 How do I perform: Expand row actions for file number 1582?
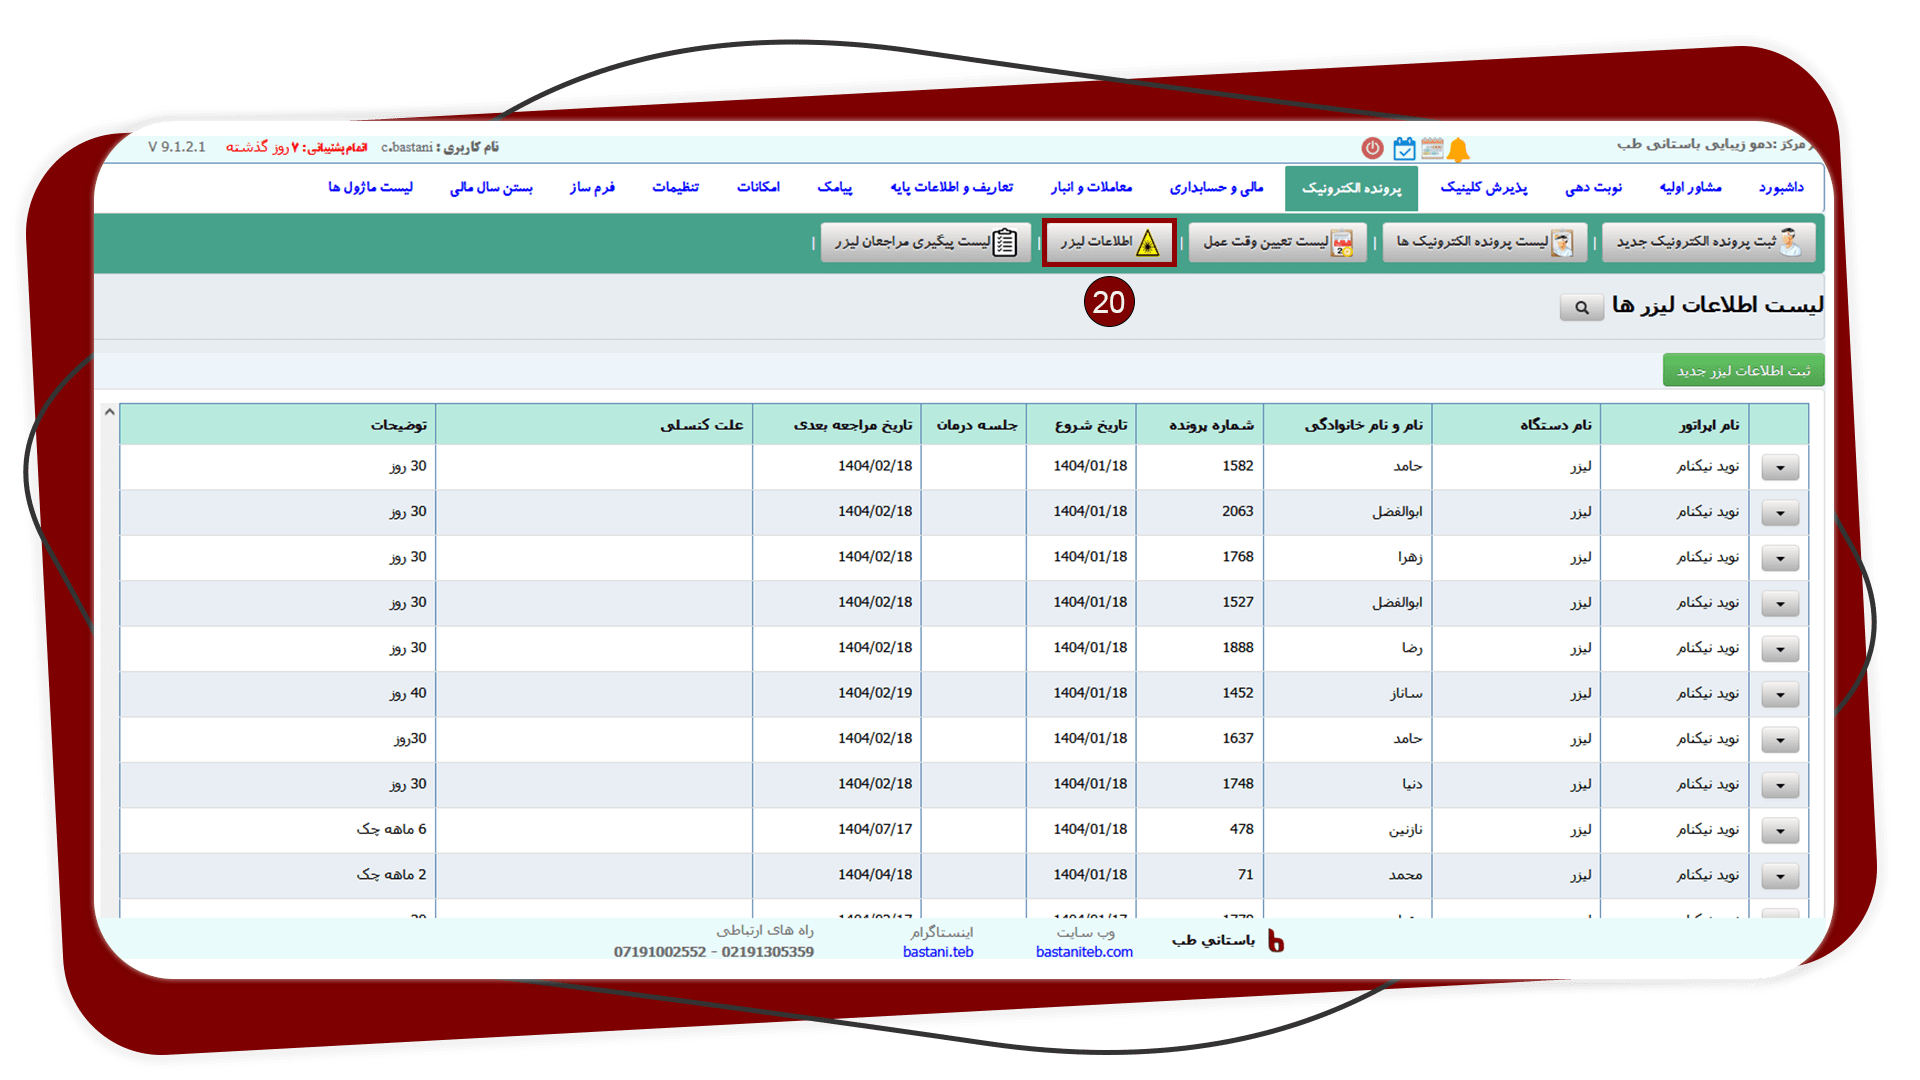[1780, 467]
